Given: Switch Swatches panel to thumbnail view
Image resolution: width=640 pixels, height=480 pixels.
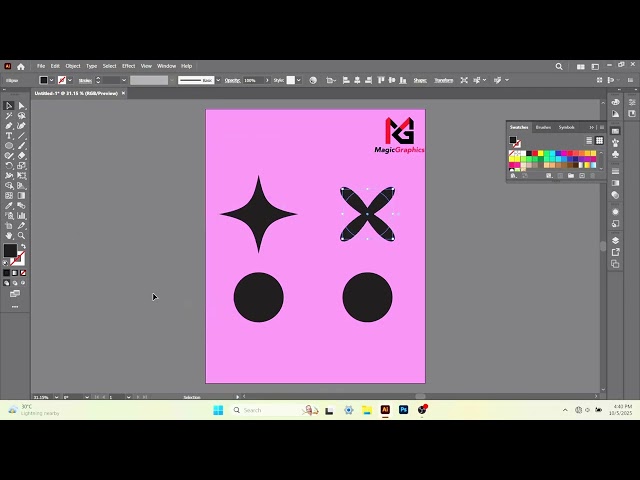Looking at the screenshot, I should tap(599, 140).
